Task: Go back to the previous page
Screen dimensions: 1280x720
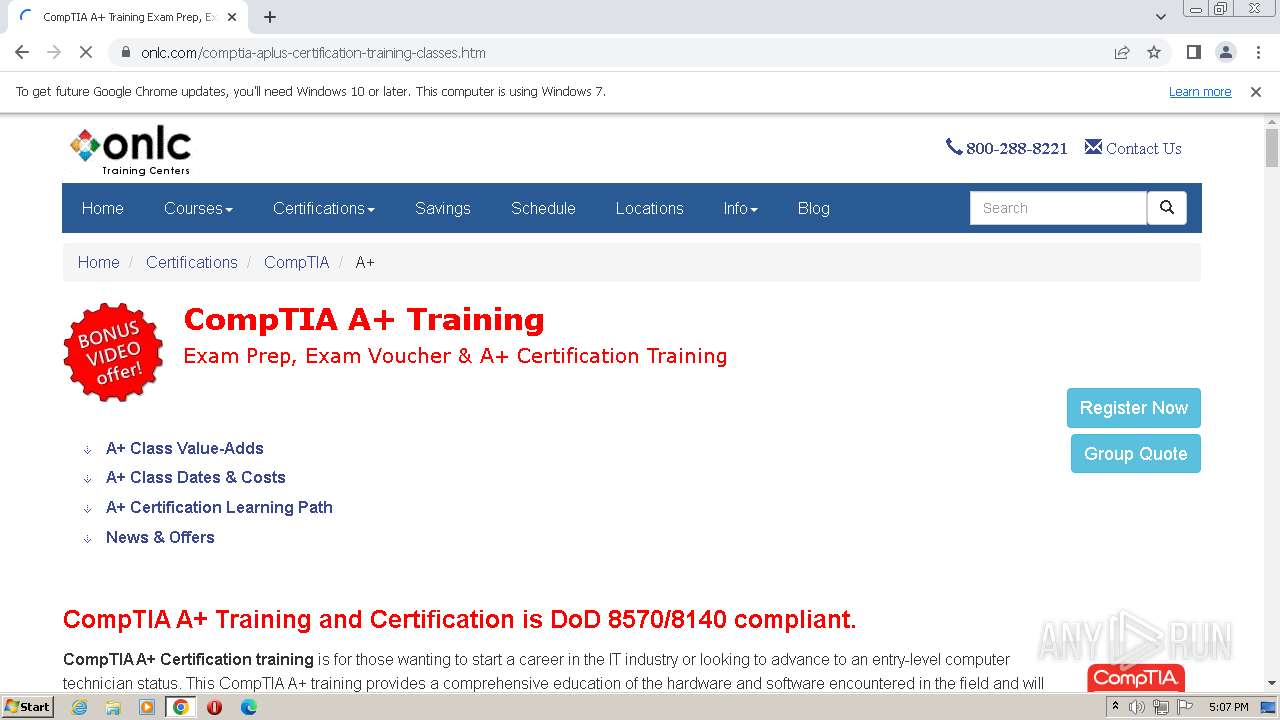Action: 22,52
